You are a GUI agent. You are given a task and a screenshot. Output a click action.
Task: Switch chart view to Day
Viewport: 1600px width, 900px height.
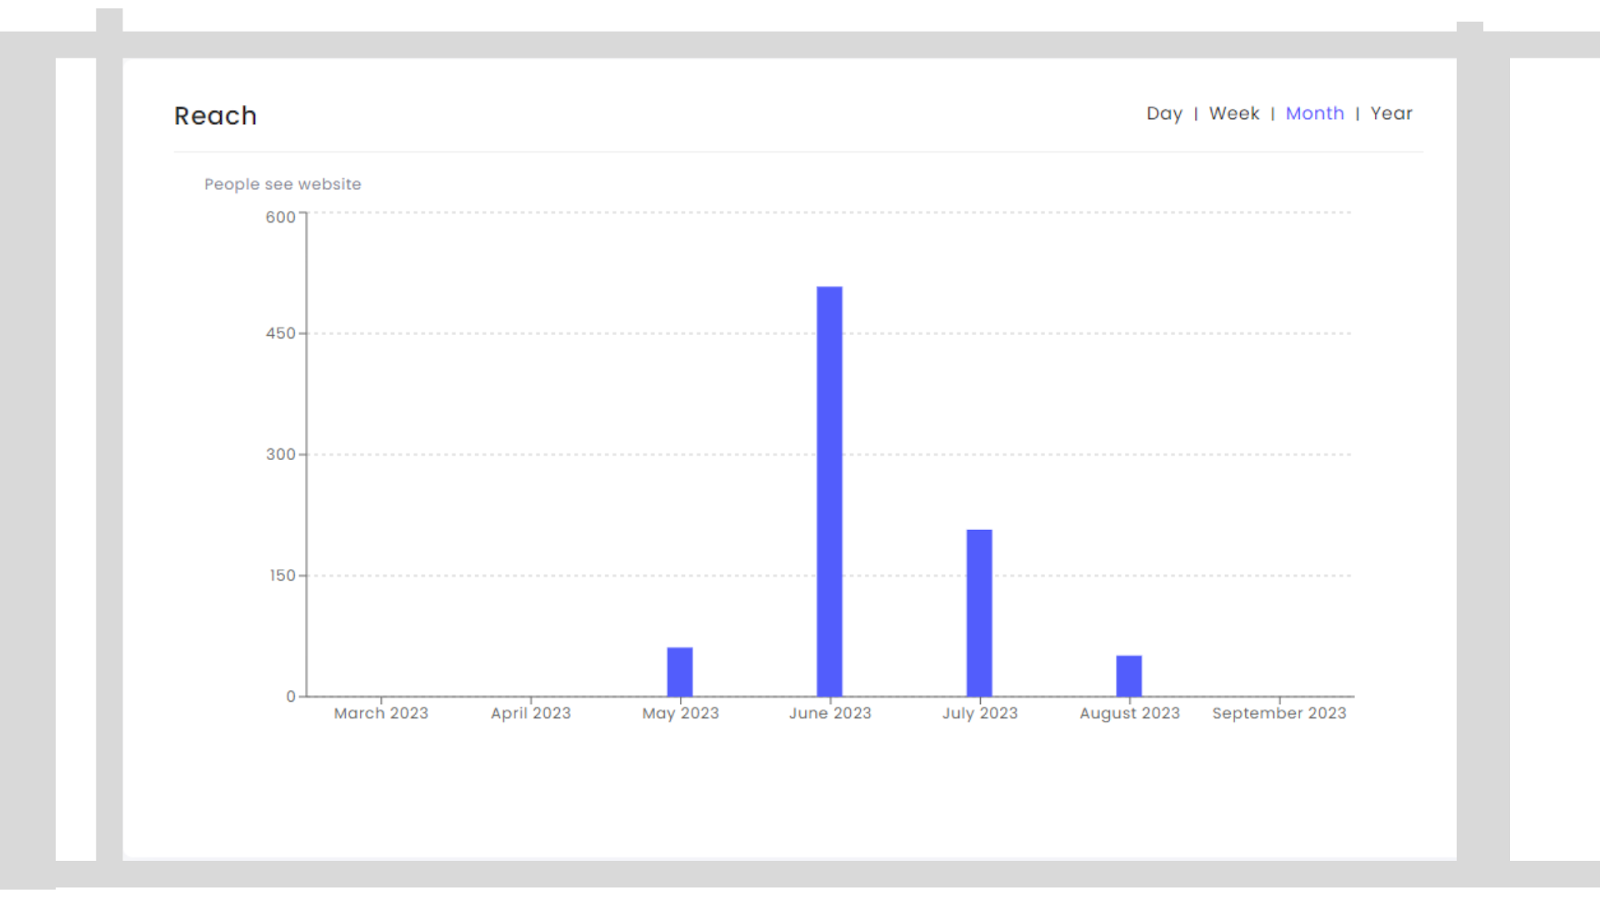[1164, 114]
